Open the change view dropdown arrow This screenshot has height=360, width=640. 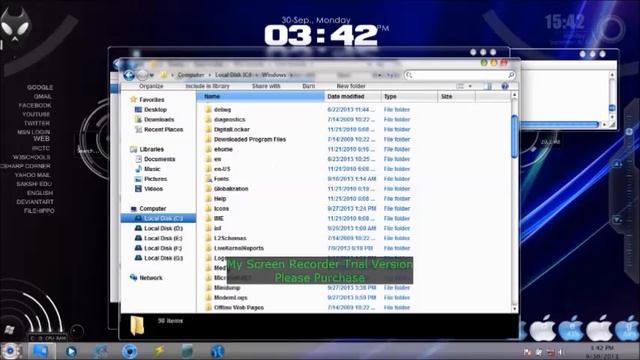point(470,86)
